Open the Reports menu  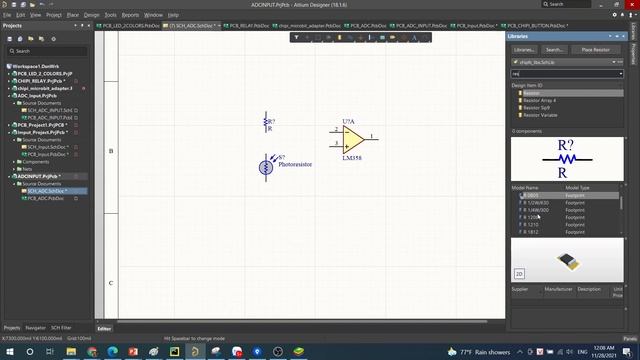click(x=130, y=15)
